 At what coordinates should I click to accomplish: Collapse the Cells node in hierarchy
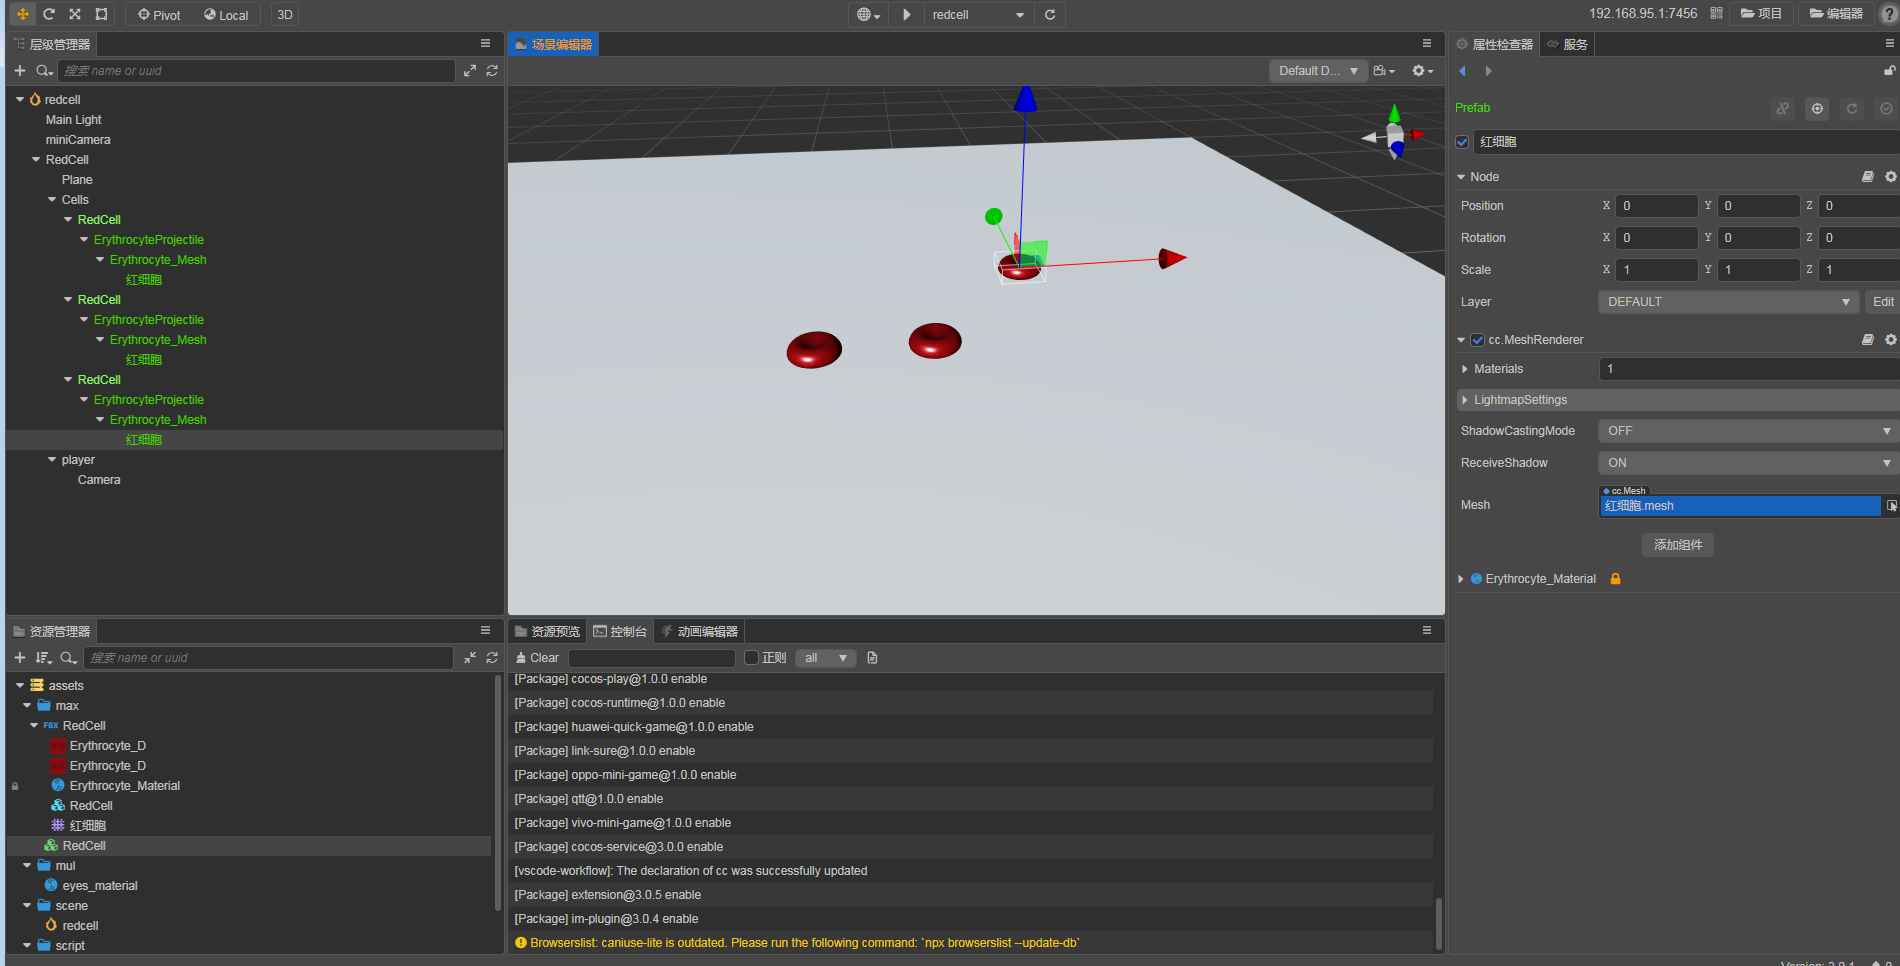click(52, 200)
